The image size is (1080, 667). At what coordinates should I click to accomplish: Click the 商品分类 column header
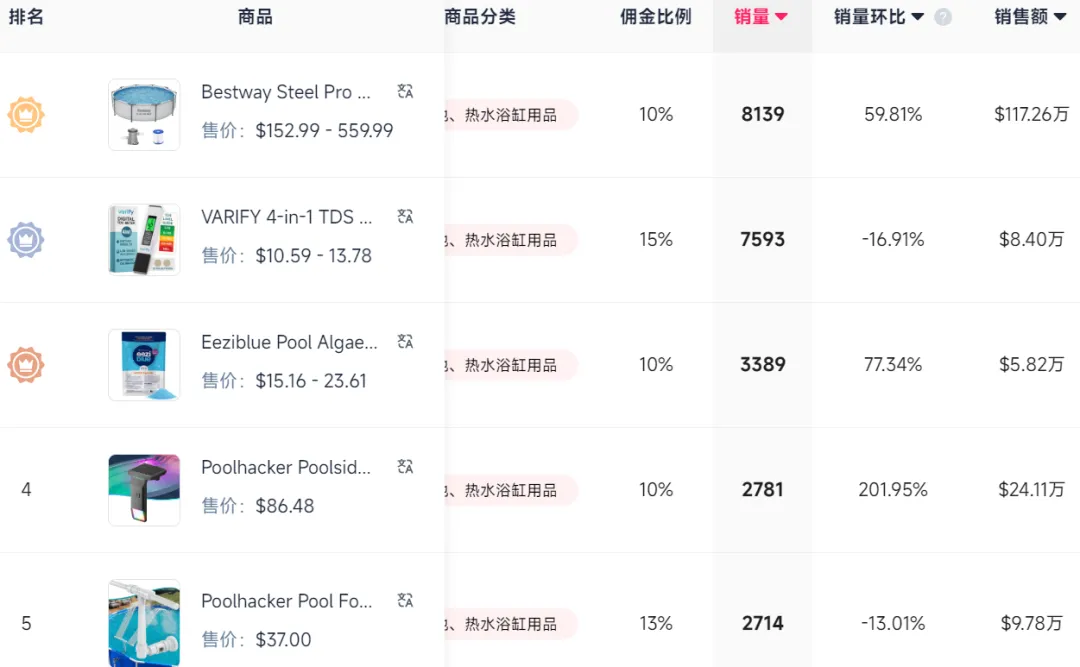(480, 17)
